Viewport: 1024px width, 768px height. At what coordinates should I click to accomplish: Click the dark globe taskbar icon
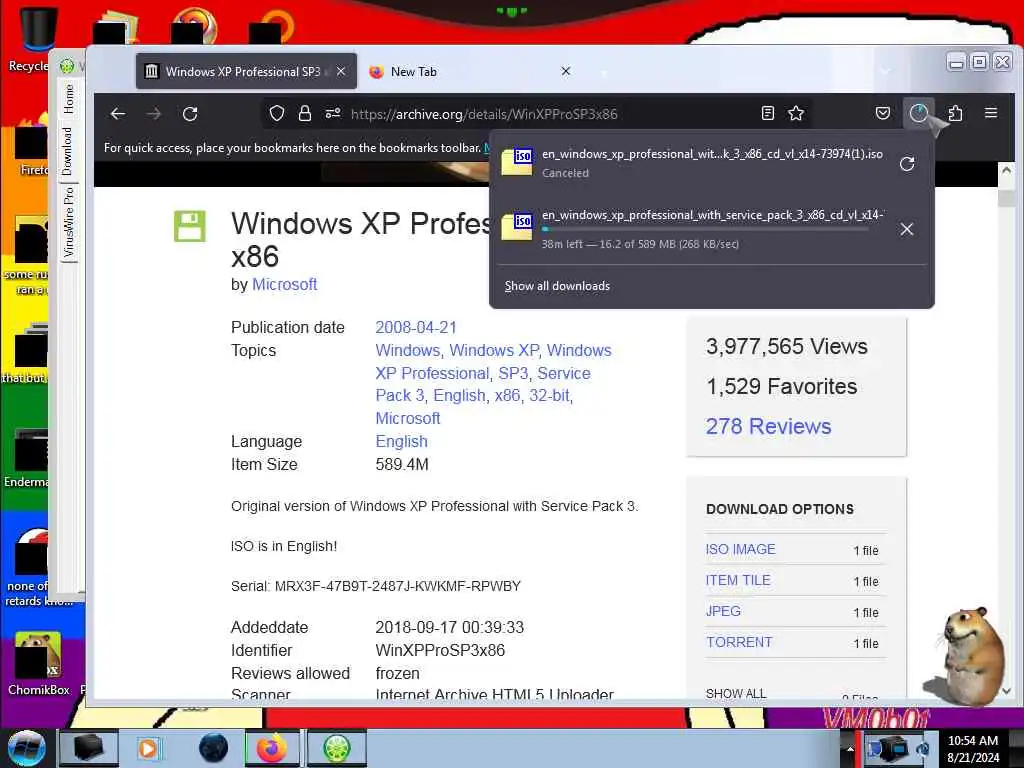point(214,748)
